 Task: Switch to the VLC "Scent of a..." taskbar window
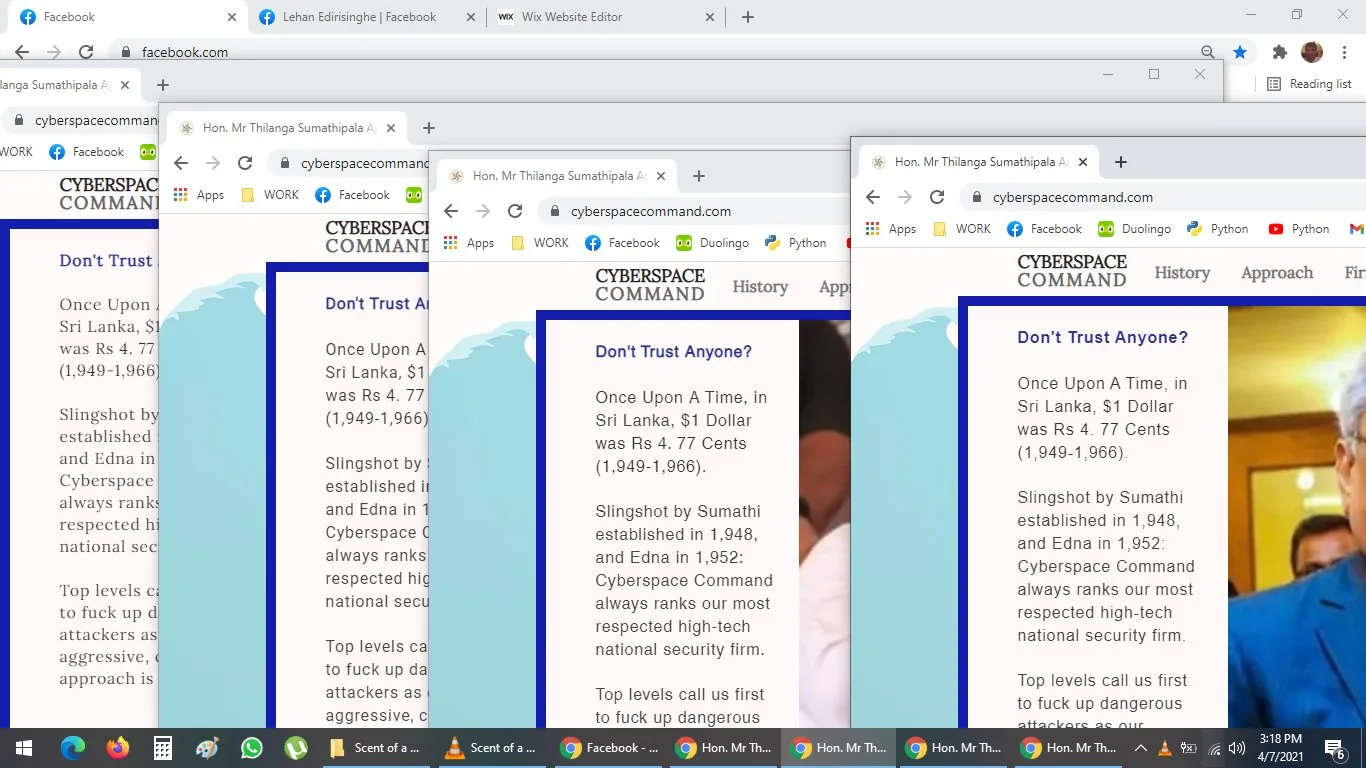point(491,748)
